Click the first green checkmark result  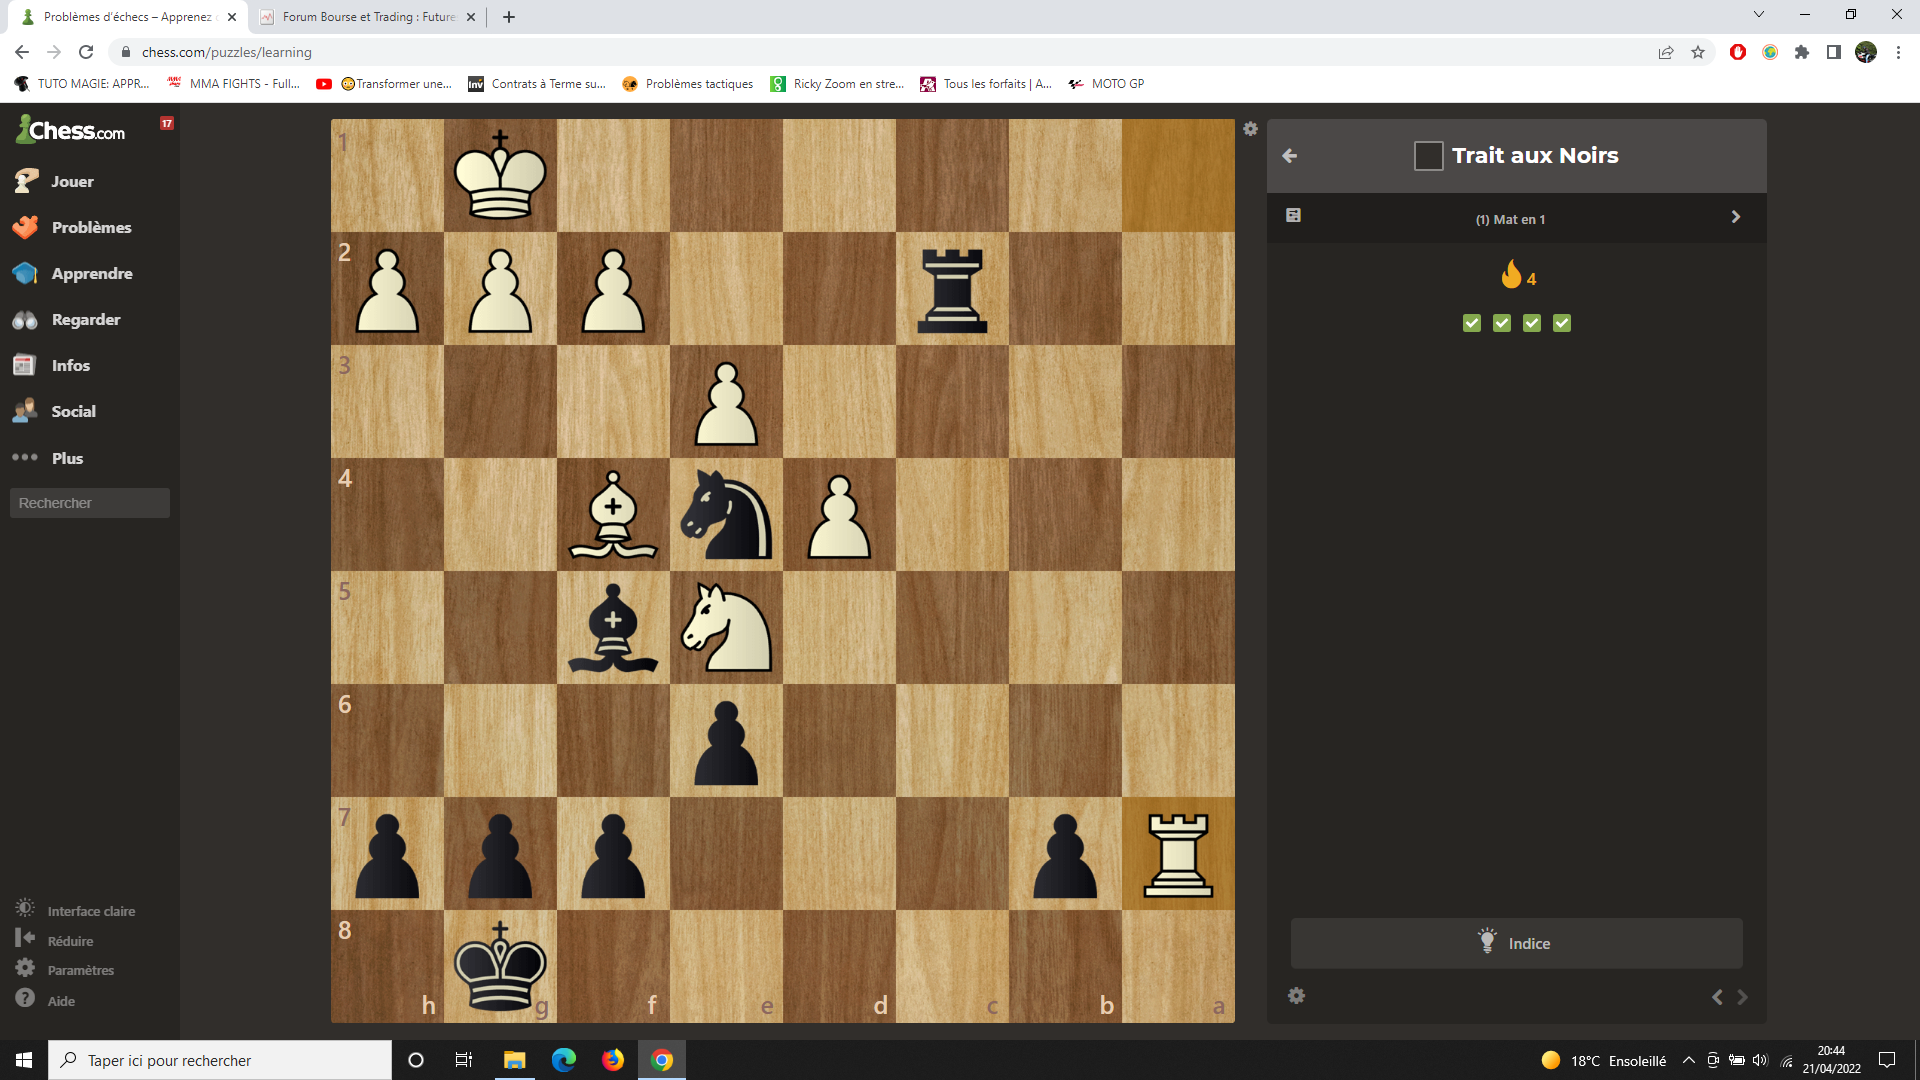click(1471, 323)
